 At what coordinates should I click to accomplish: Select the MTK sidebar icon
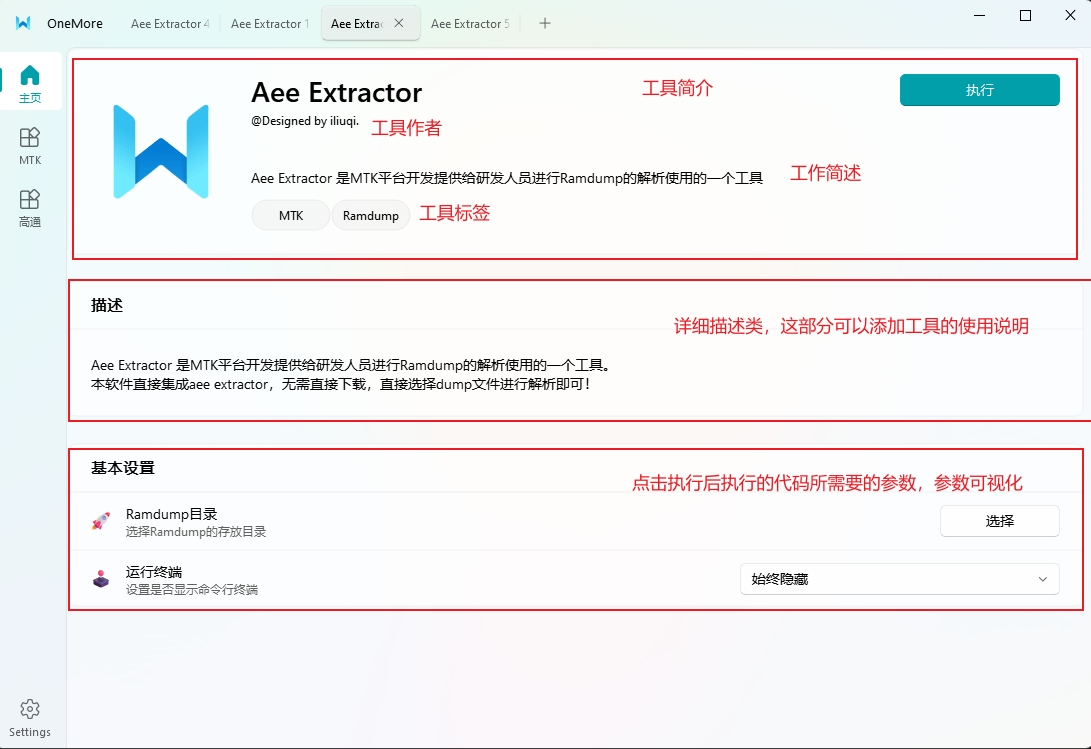click(30, 144)
